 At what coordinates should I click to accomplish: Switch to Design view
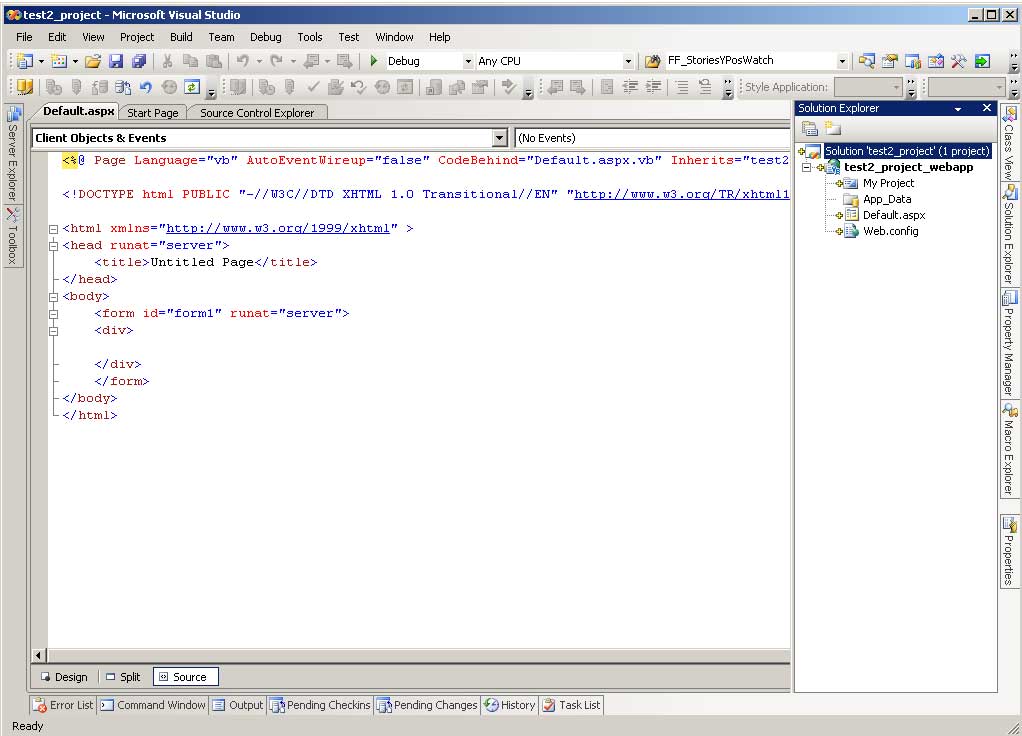(x=65, y=677)
